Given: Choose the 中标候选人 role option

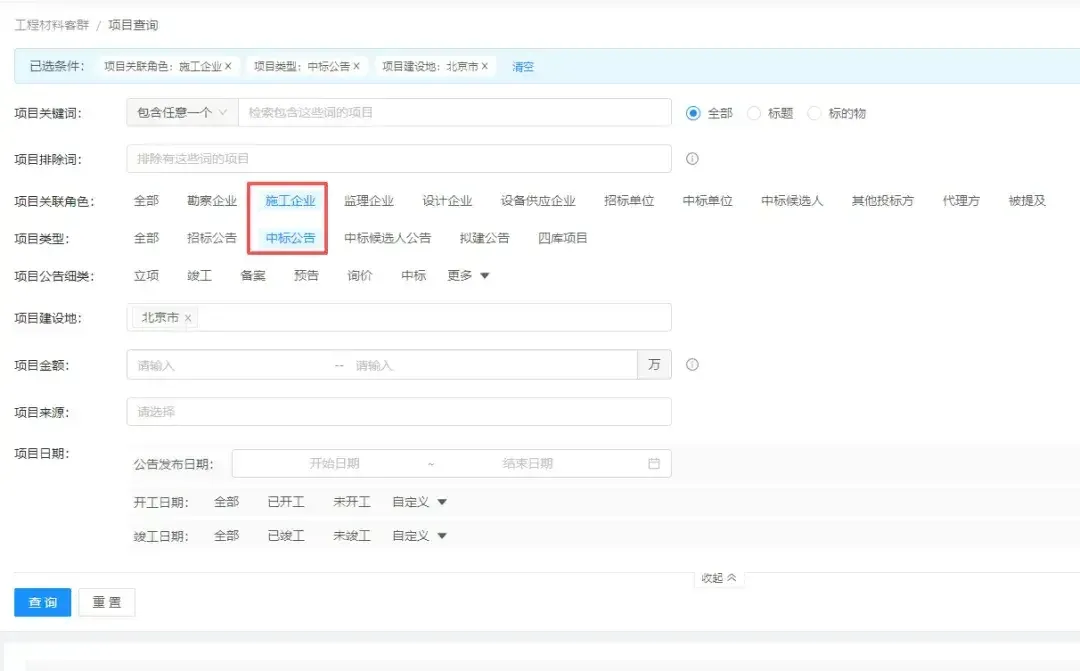Looking at the screenshot, I should tap(792, 200).
